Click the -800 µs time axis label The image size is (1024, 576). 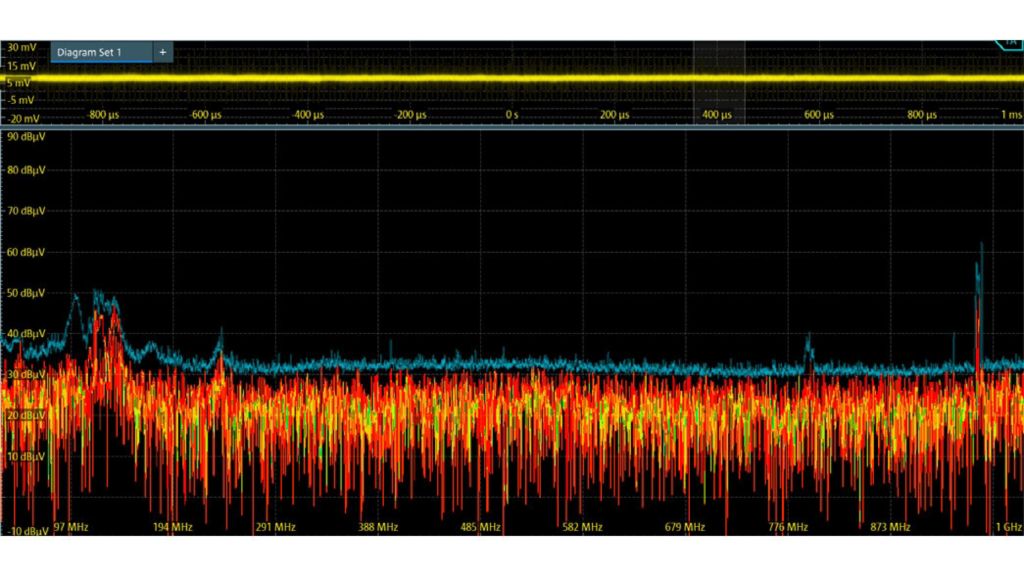(103, 115)
